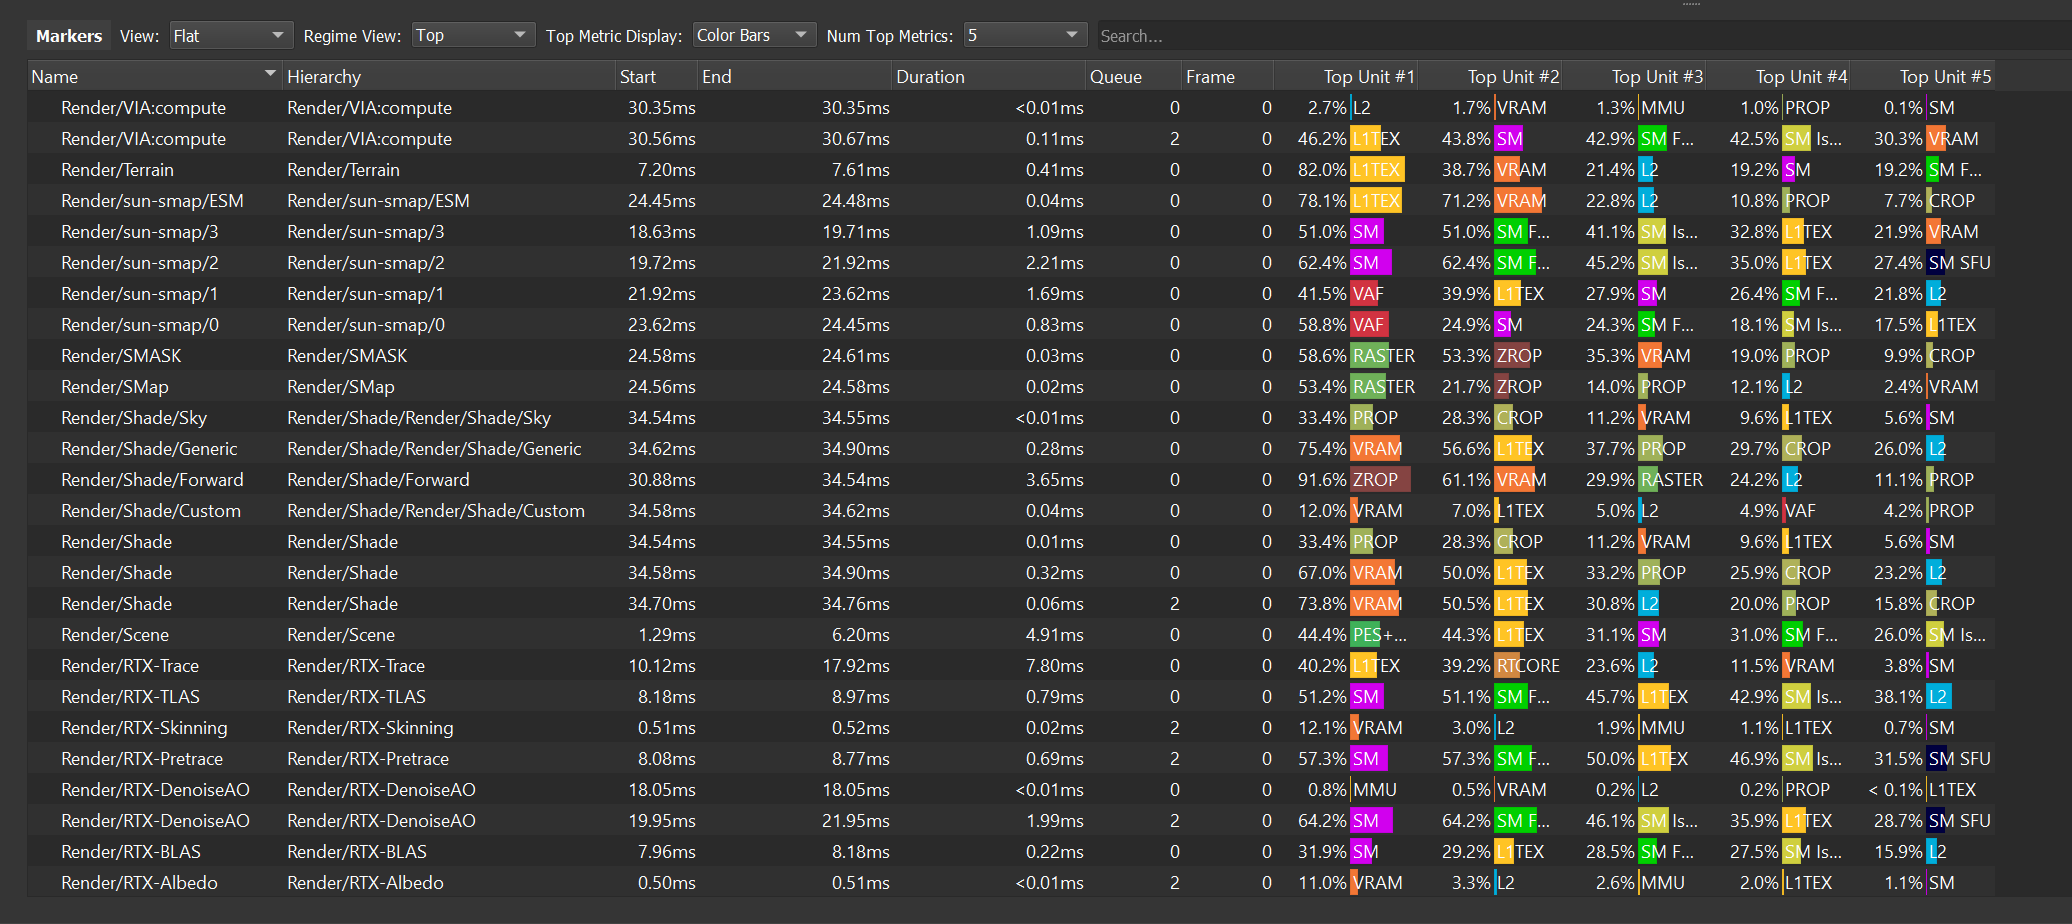
Task: Sort by the Start column header
Action: point(638,77)
